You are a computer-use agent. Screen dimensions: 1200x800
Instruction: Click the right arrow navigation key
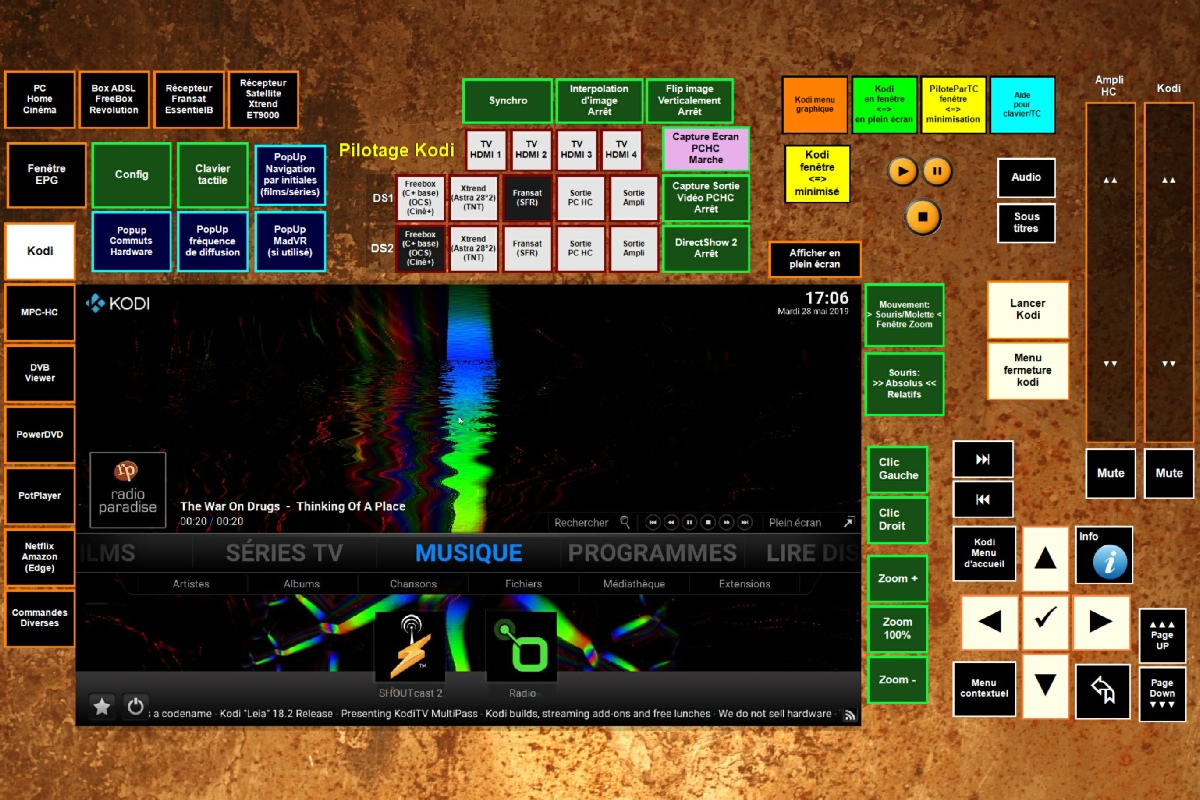click(1101, 622)
